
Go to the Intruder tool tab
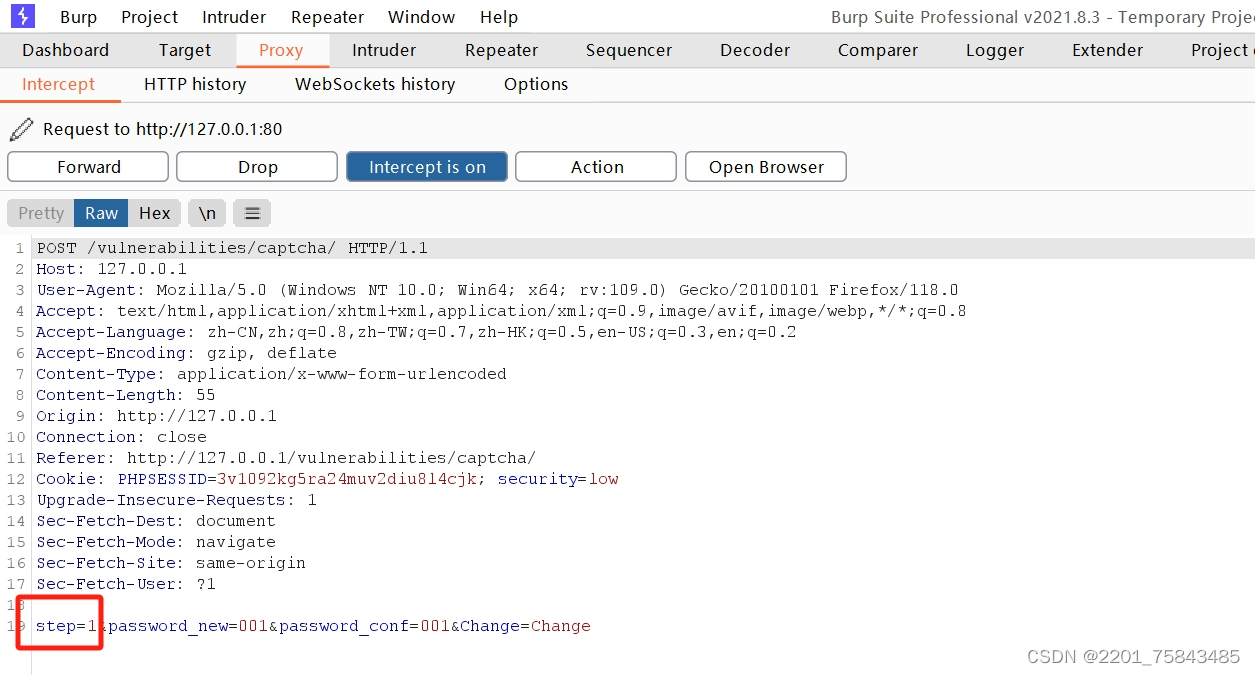pos(384,50)
